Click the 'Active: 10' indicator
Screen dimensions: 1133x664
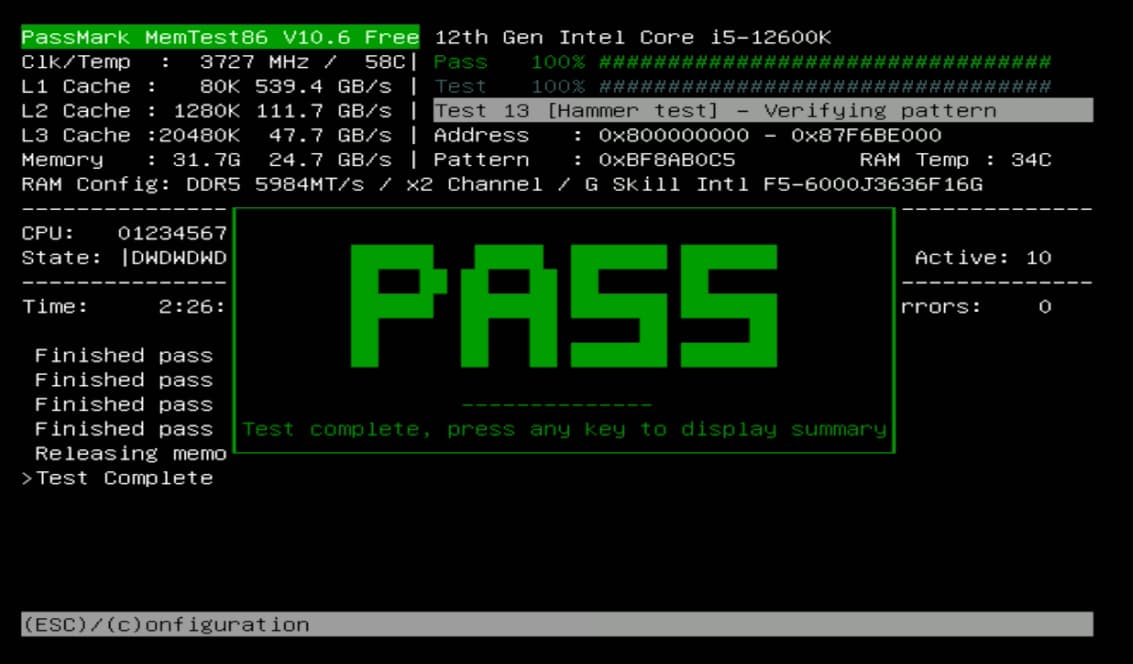tap(983, 258)
